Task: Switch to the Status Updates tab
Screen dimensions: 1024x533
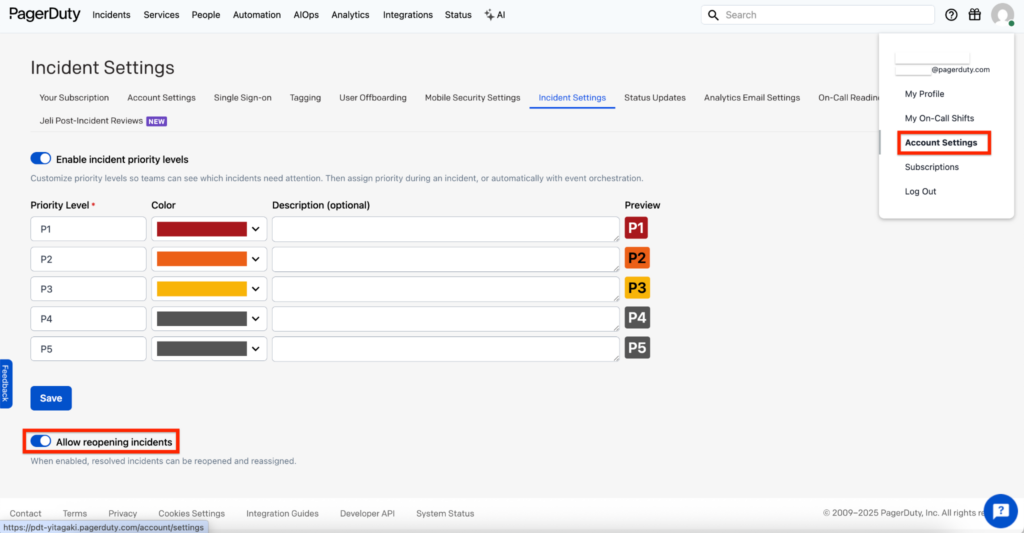Action: click(655, 98)
